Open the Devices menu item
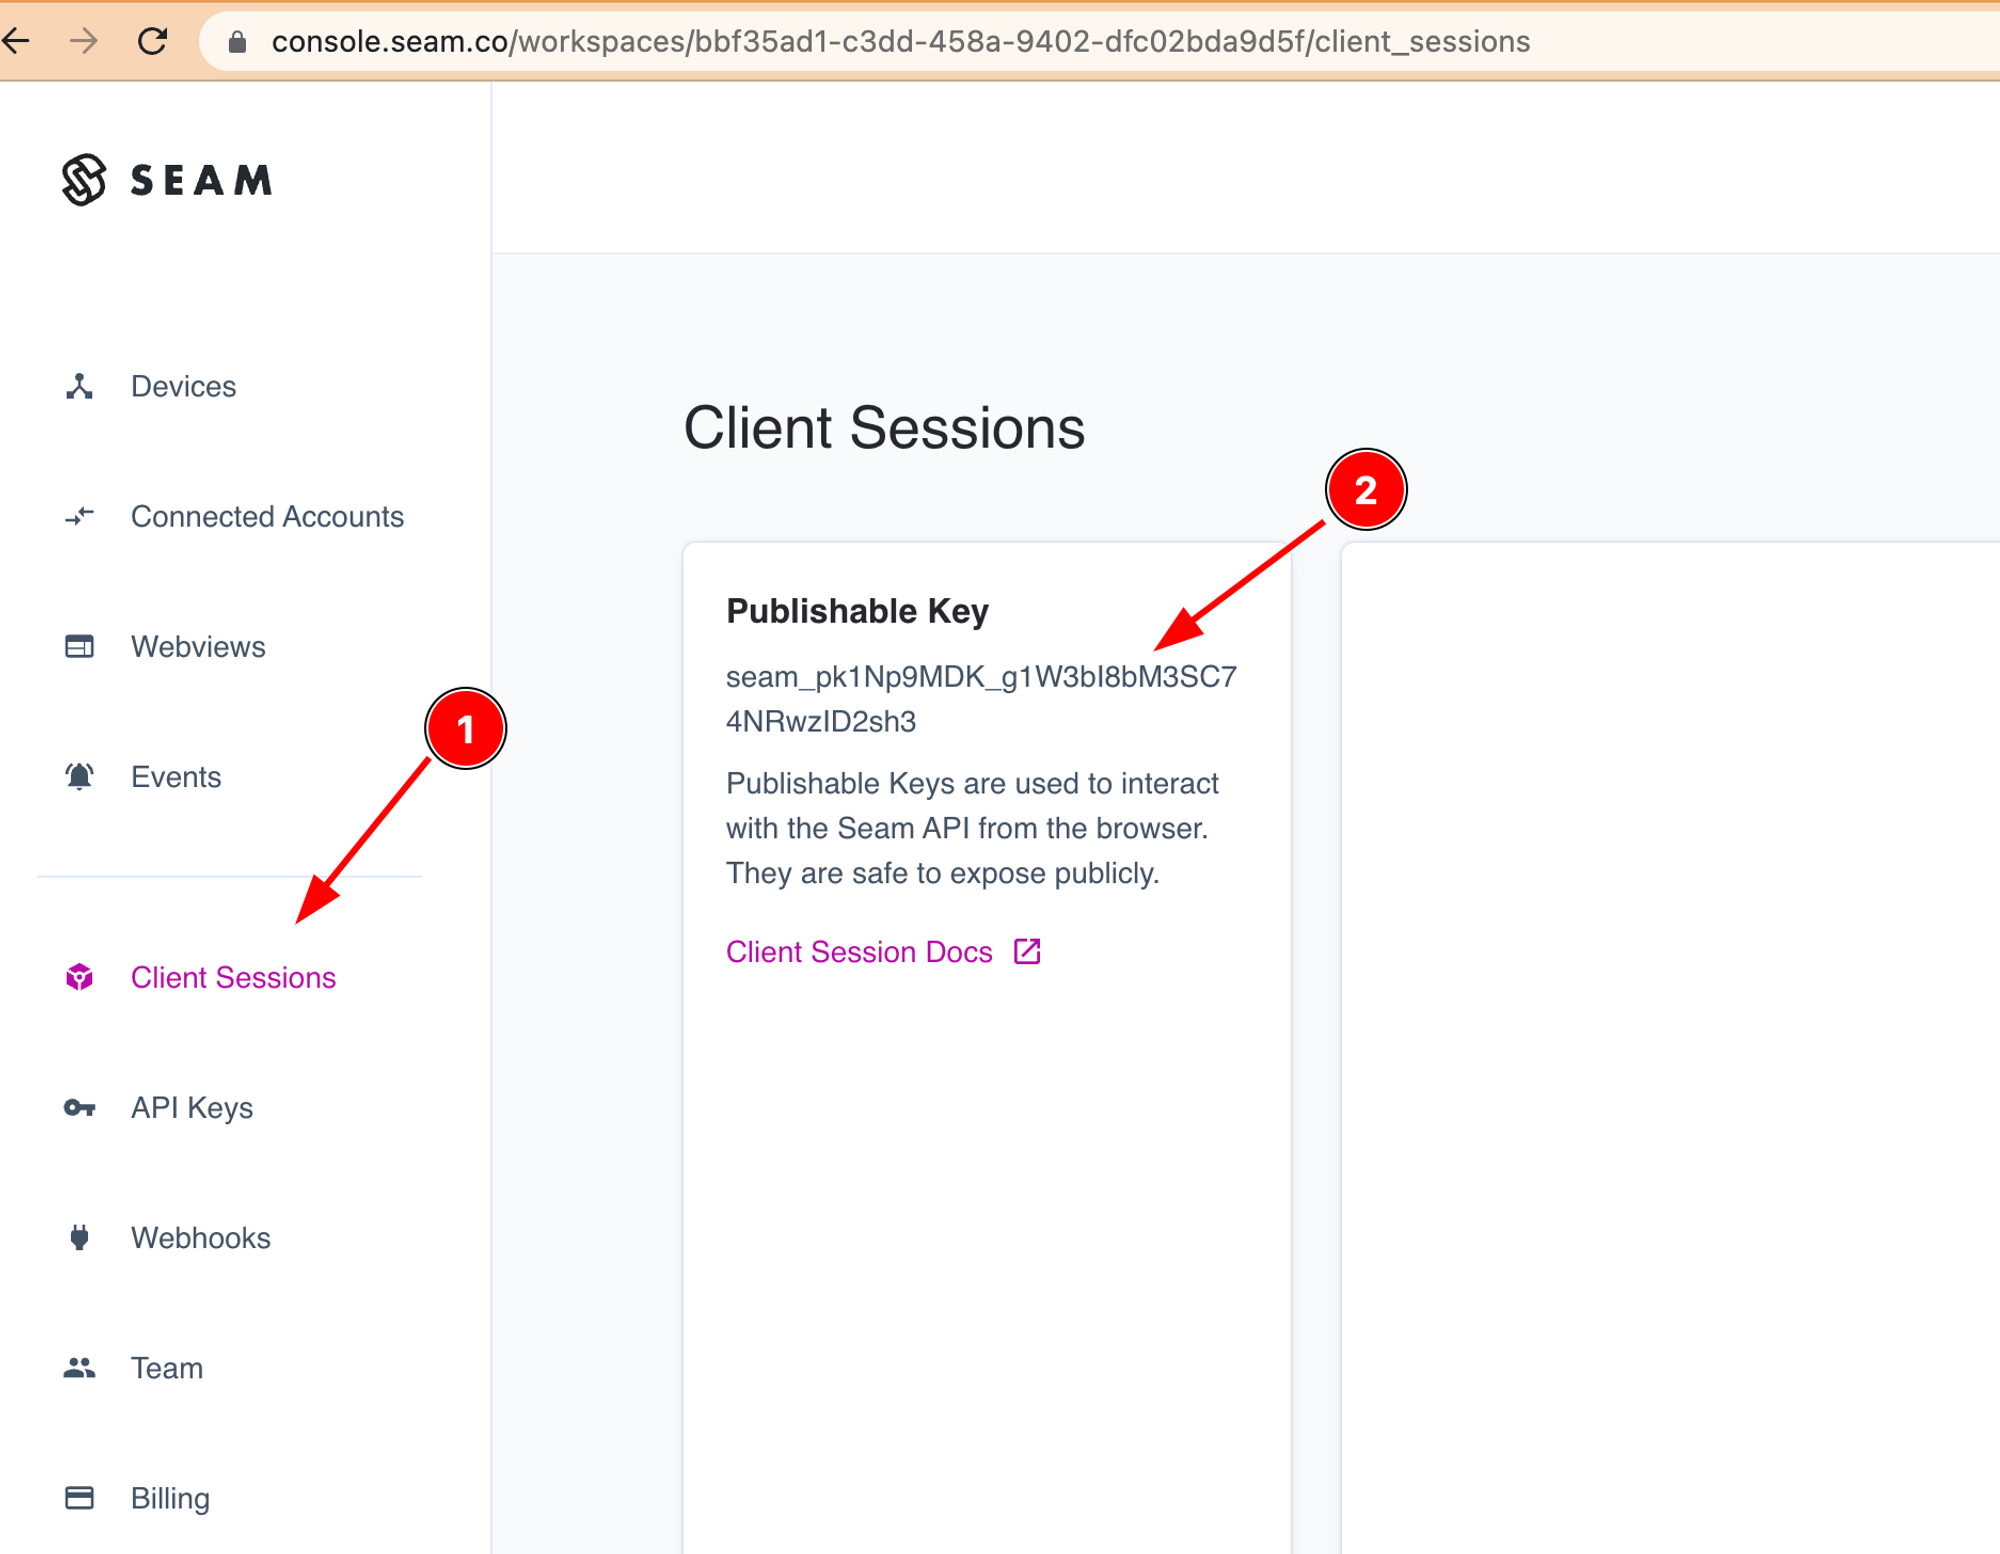The height and width of the screenshot is (1554, 2000). pos(183,386)
